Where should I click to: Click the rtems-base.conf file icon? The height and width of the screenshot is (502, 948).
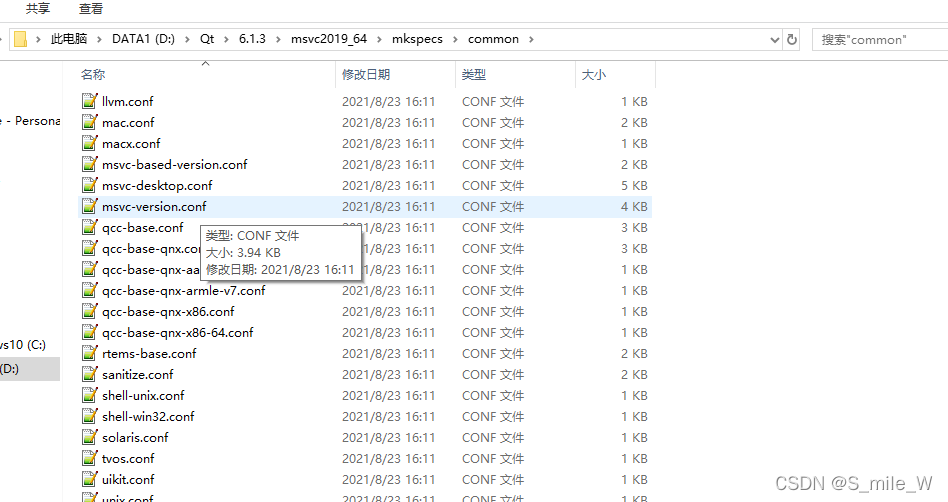point(89,353)
